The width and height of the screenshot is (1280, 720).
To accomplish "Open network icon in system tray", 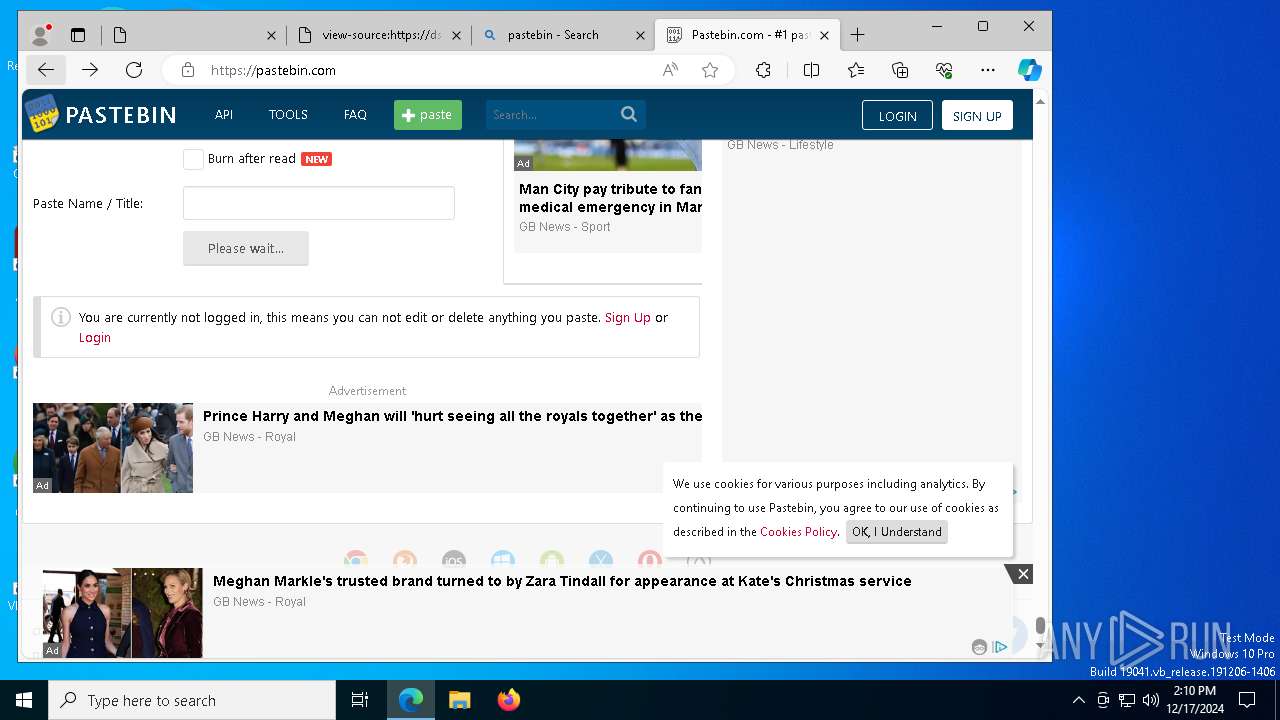I will (x=1127, y=700).
